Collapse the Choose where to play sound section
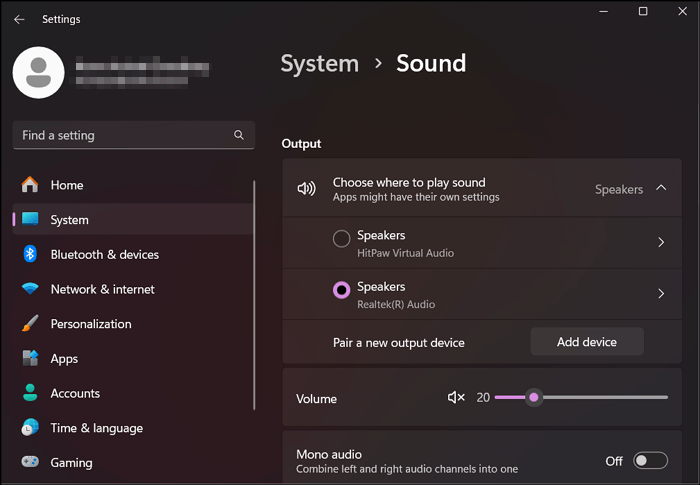700x485 pixels. click(661, 188)
